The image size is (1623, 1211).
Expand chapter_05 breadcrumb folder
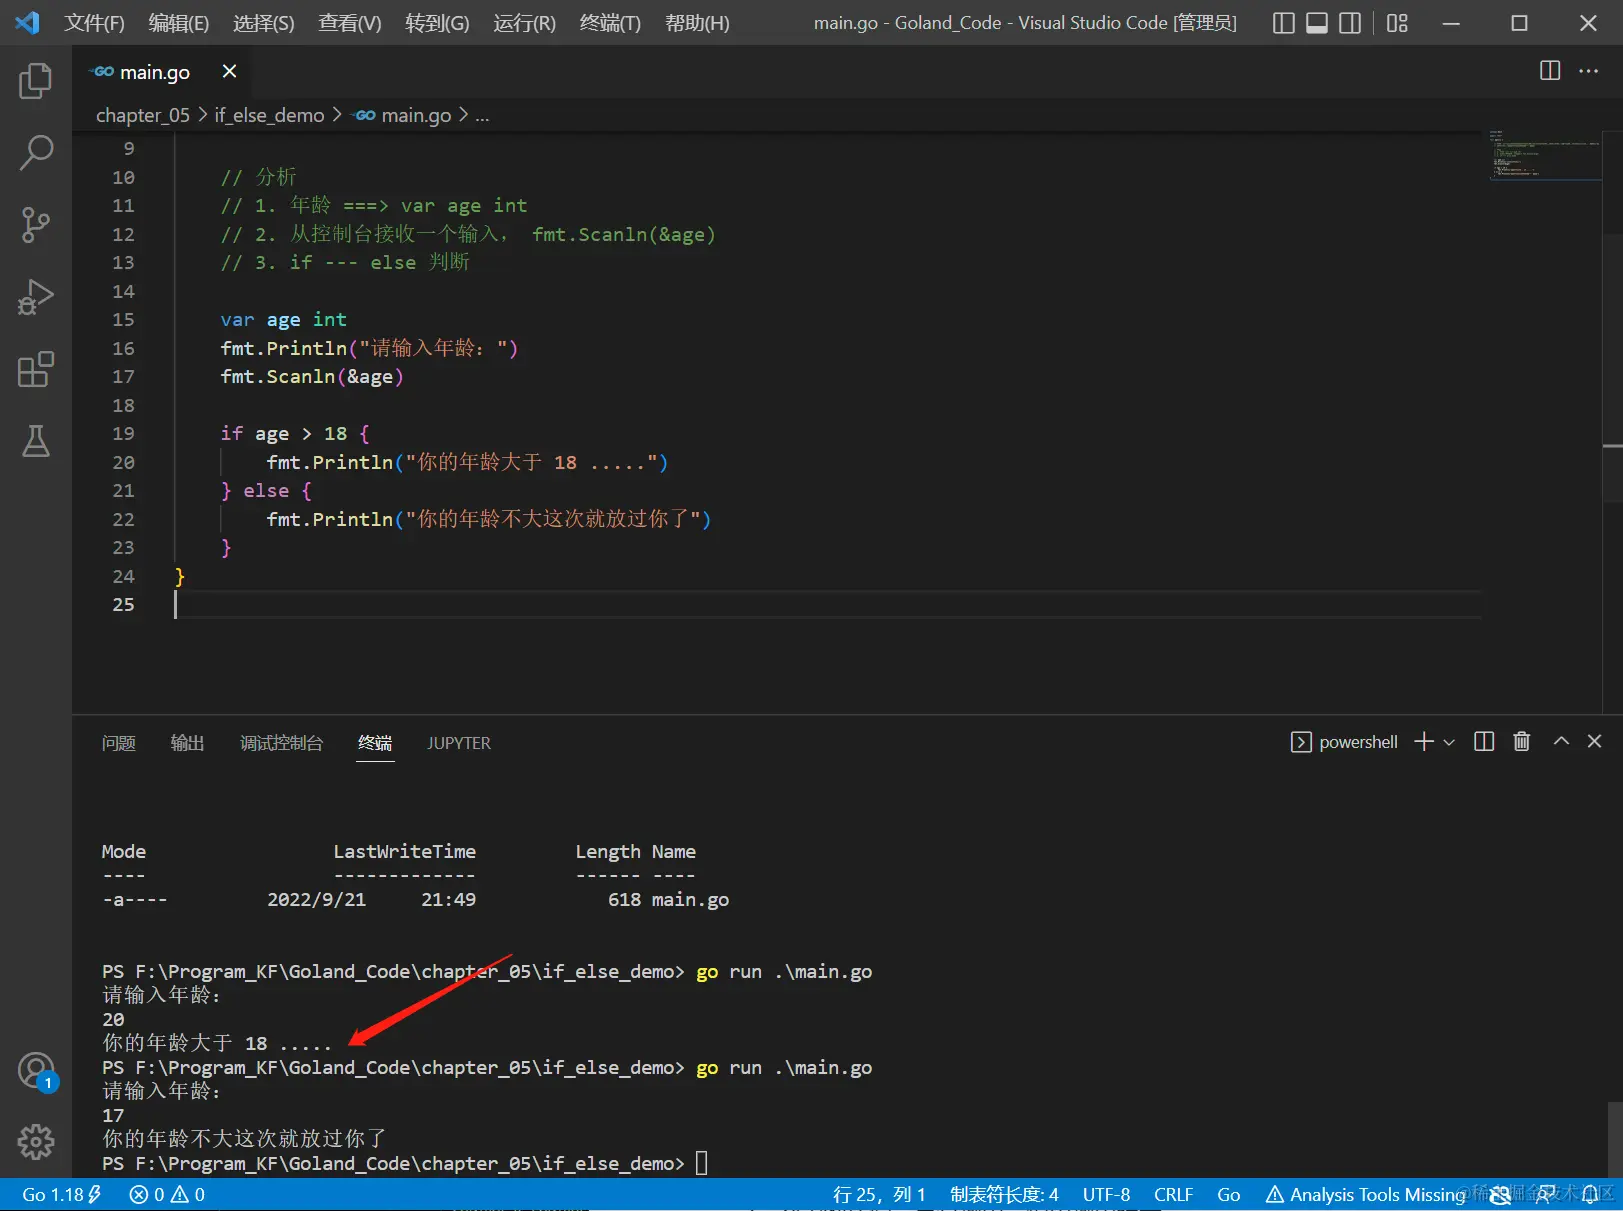click(x=142, y=115)
